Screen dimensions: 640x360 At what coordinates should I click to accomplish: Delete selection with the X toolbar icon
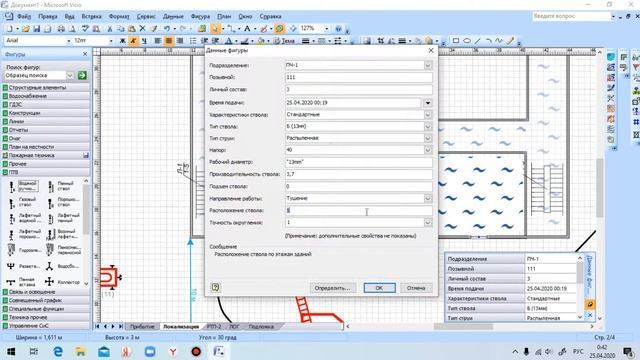click(142, 29)
